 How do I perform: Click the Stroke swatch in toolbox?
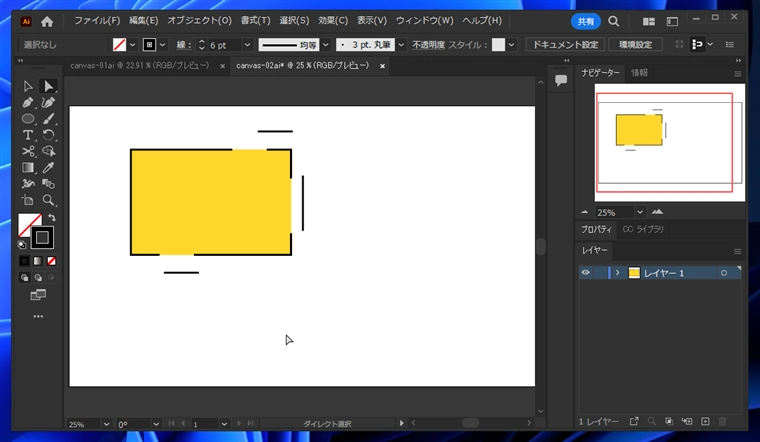pyautogui.click(x=42, y=237)
